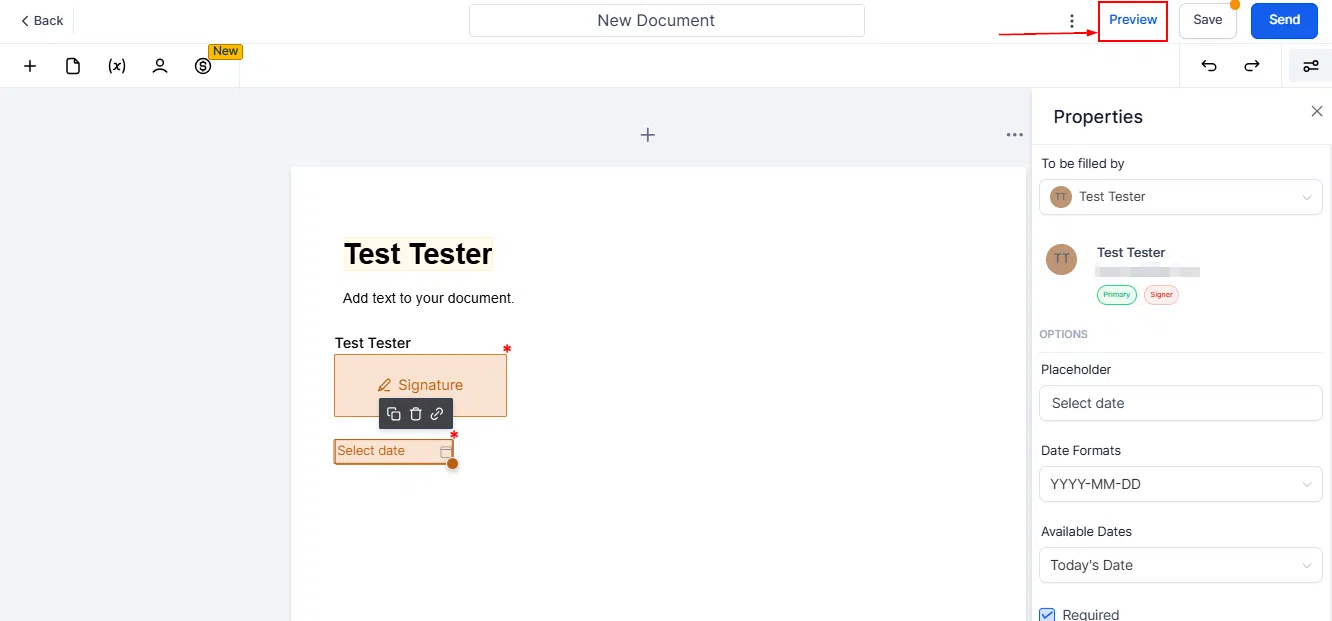Go back using the Back button

pyautogui.click(x=42, y=20)
